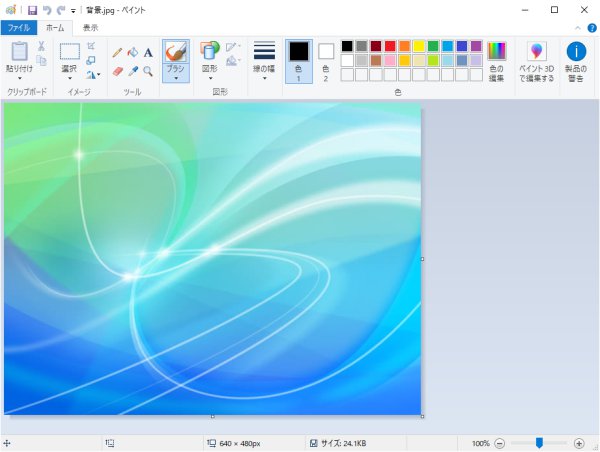This screenshot has height=452, width=600.
Task: Pick the dark red color swatch
Action: (x=376, y=46)
